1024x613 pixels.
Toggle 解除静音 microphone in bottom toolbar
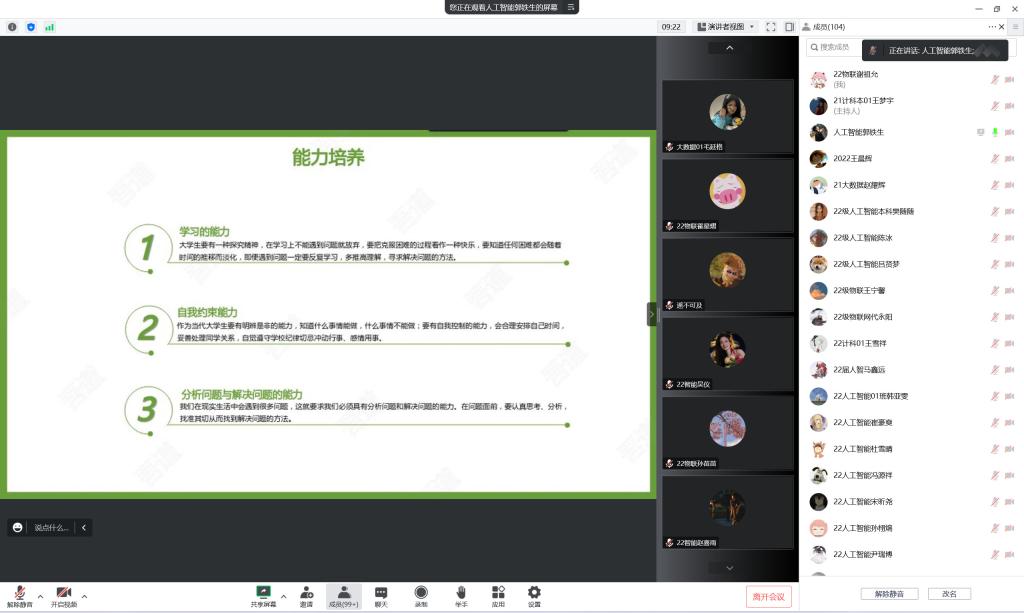click(19, 593)
